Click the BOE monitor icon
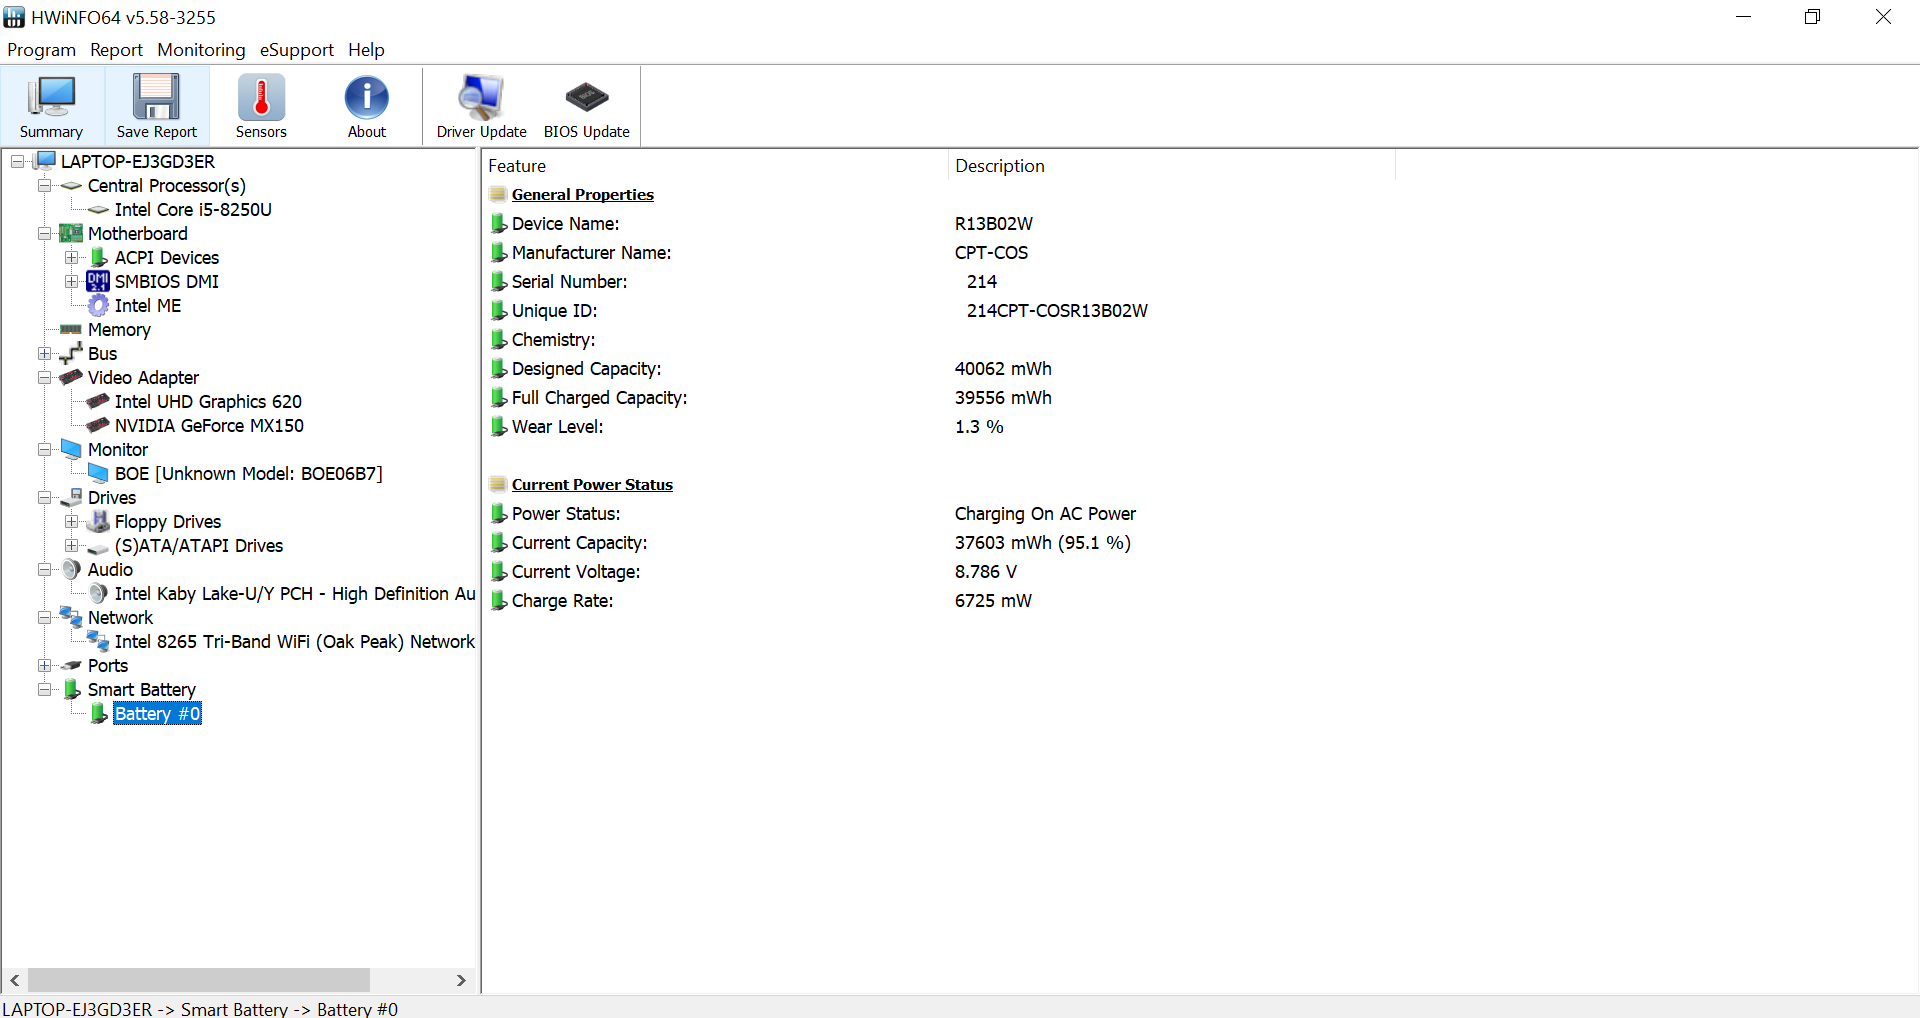Screen dimensions: 1920x1018 pyautogui.click(x=98, y=473)
